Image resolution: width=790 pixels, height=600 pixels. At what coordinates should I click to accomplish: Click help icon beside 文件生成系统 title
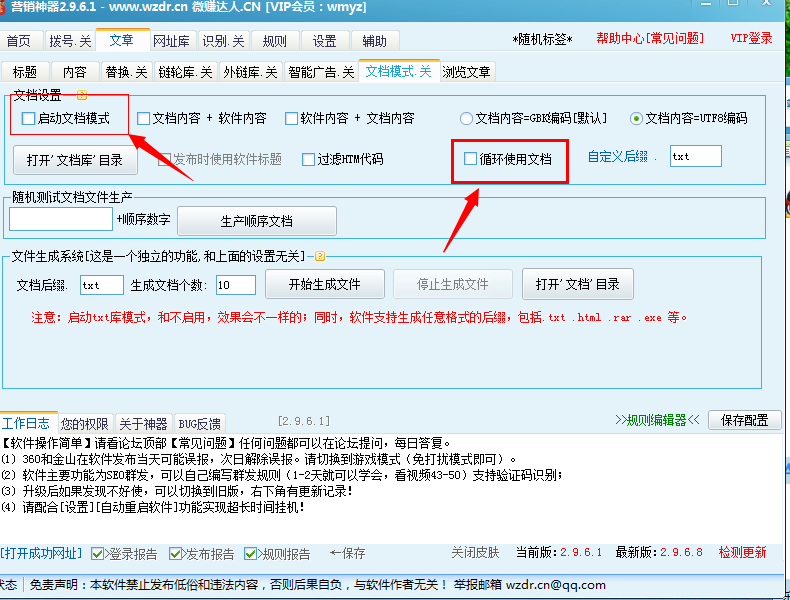[x=320, y=256]
